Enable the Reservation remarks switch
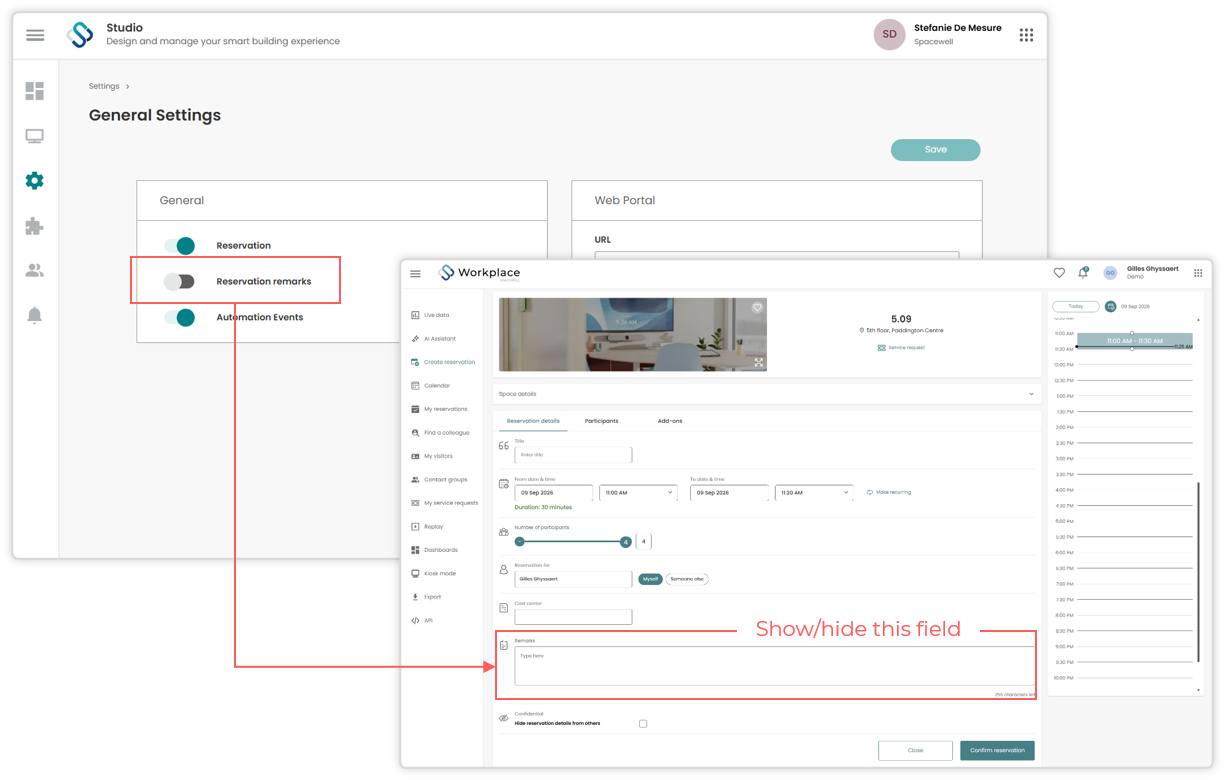 [180, 282]
